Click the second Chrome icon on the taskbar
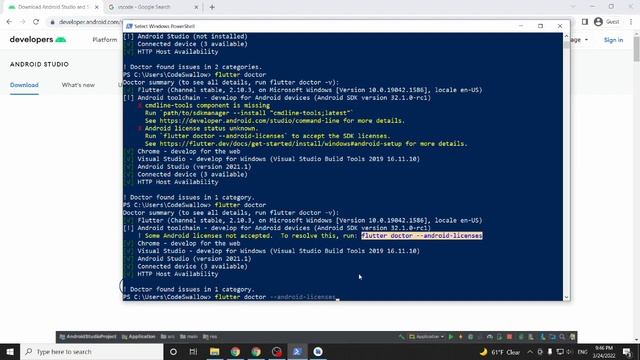The image size is (640, 360). pyautogui.click(x=256, y=351)
